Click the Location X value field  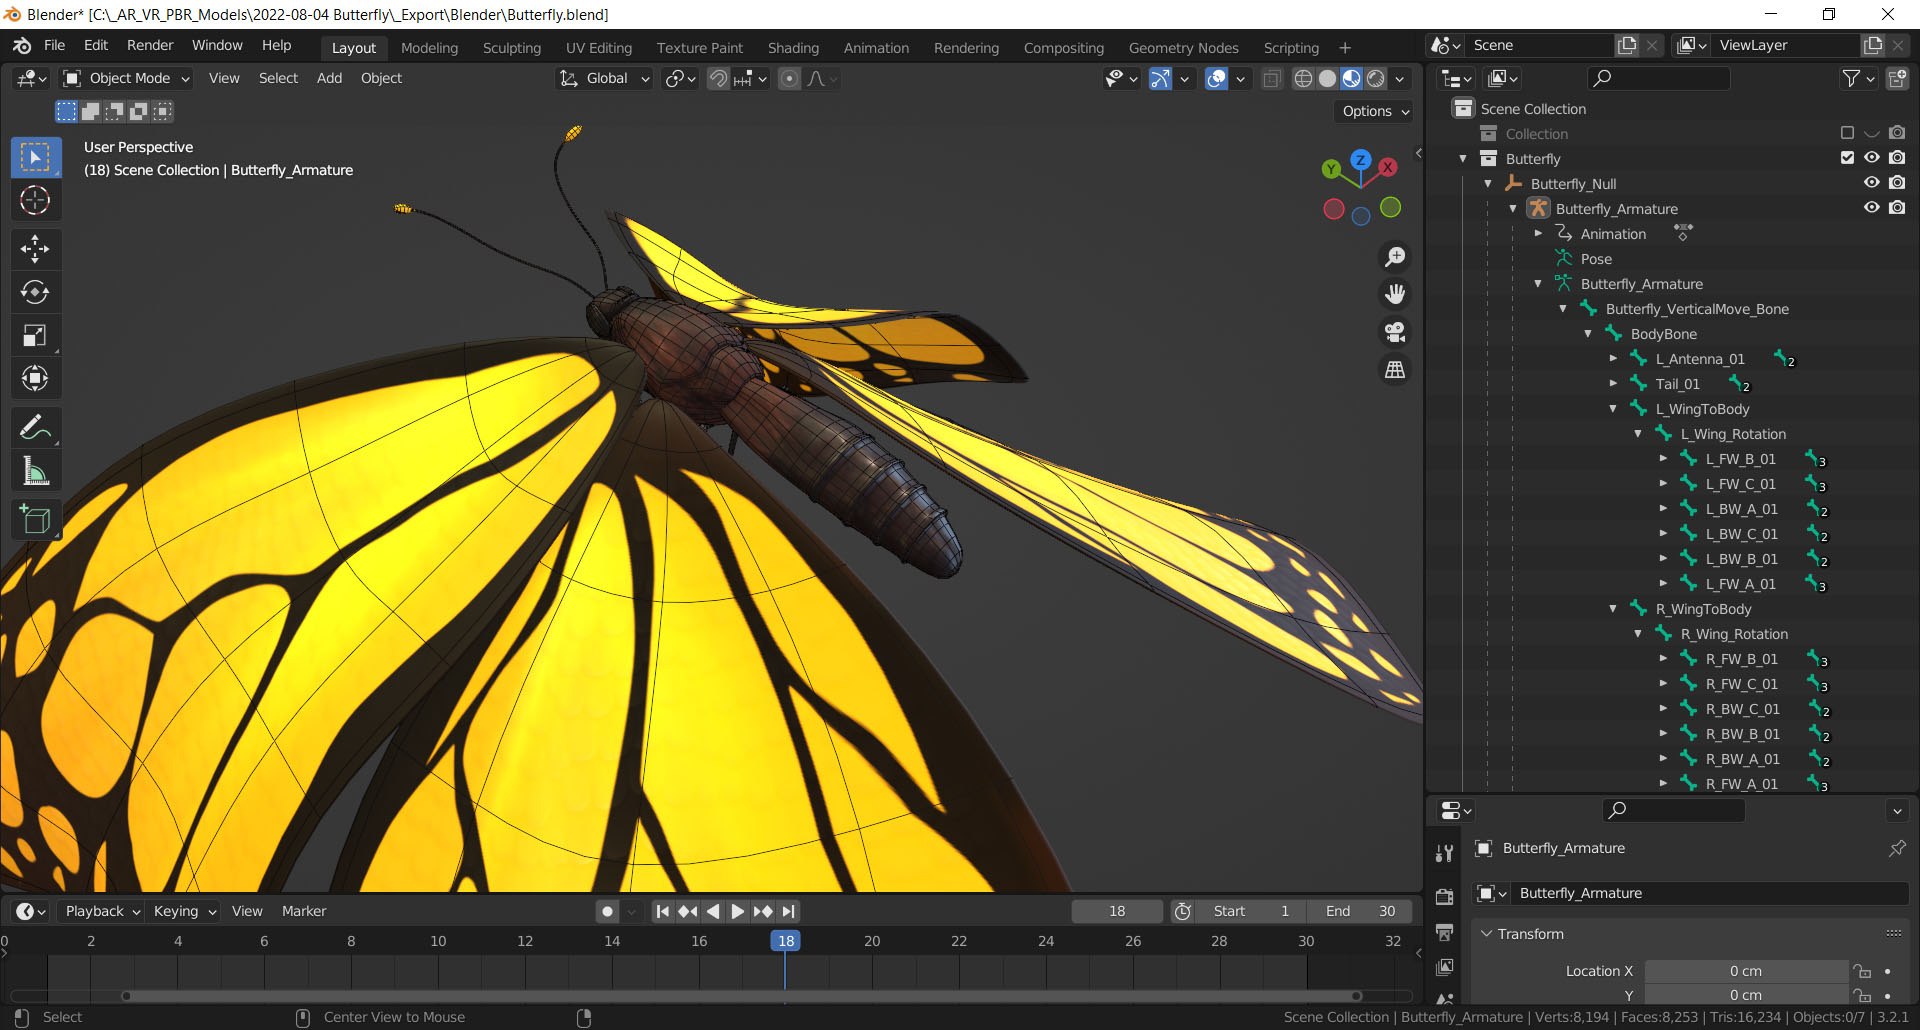click(x=1746, y=971)
